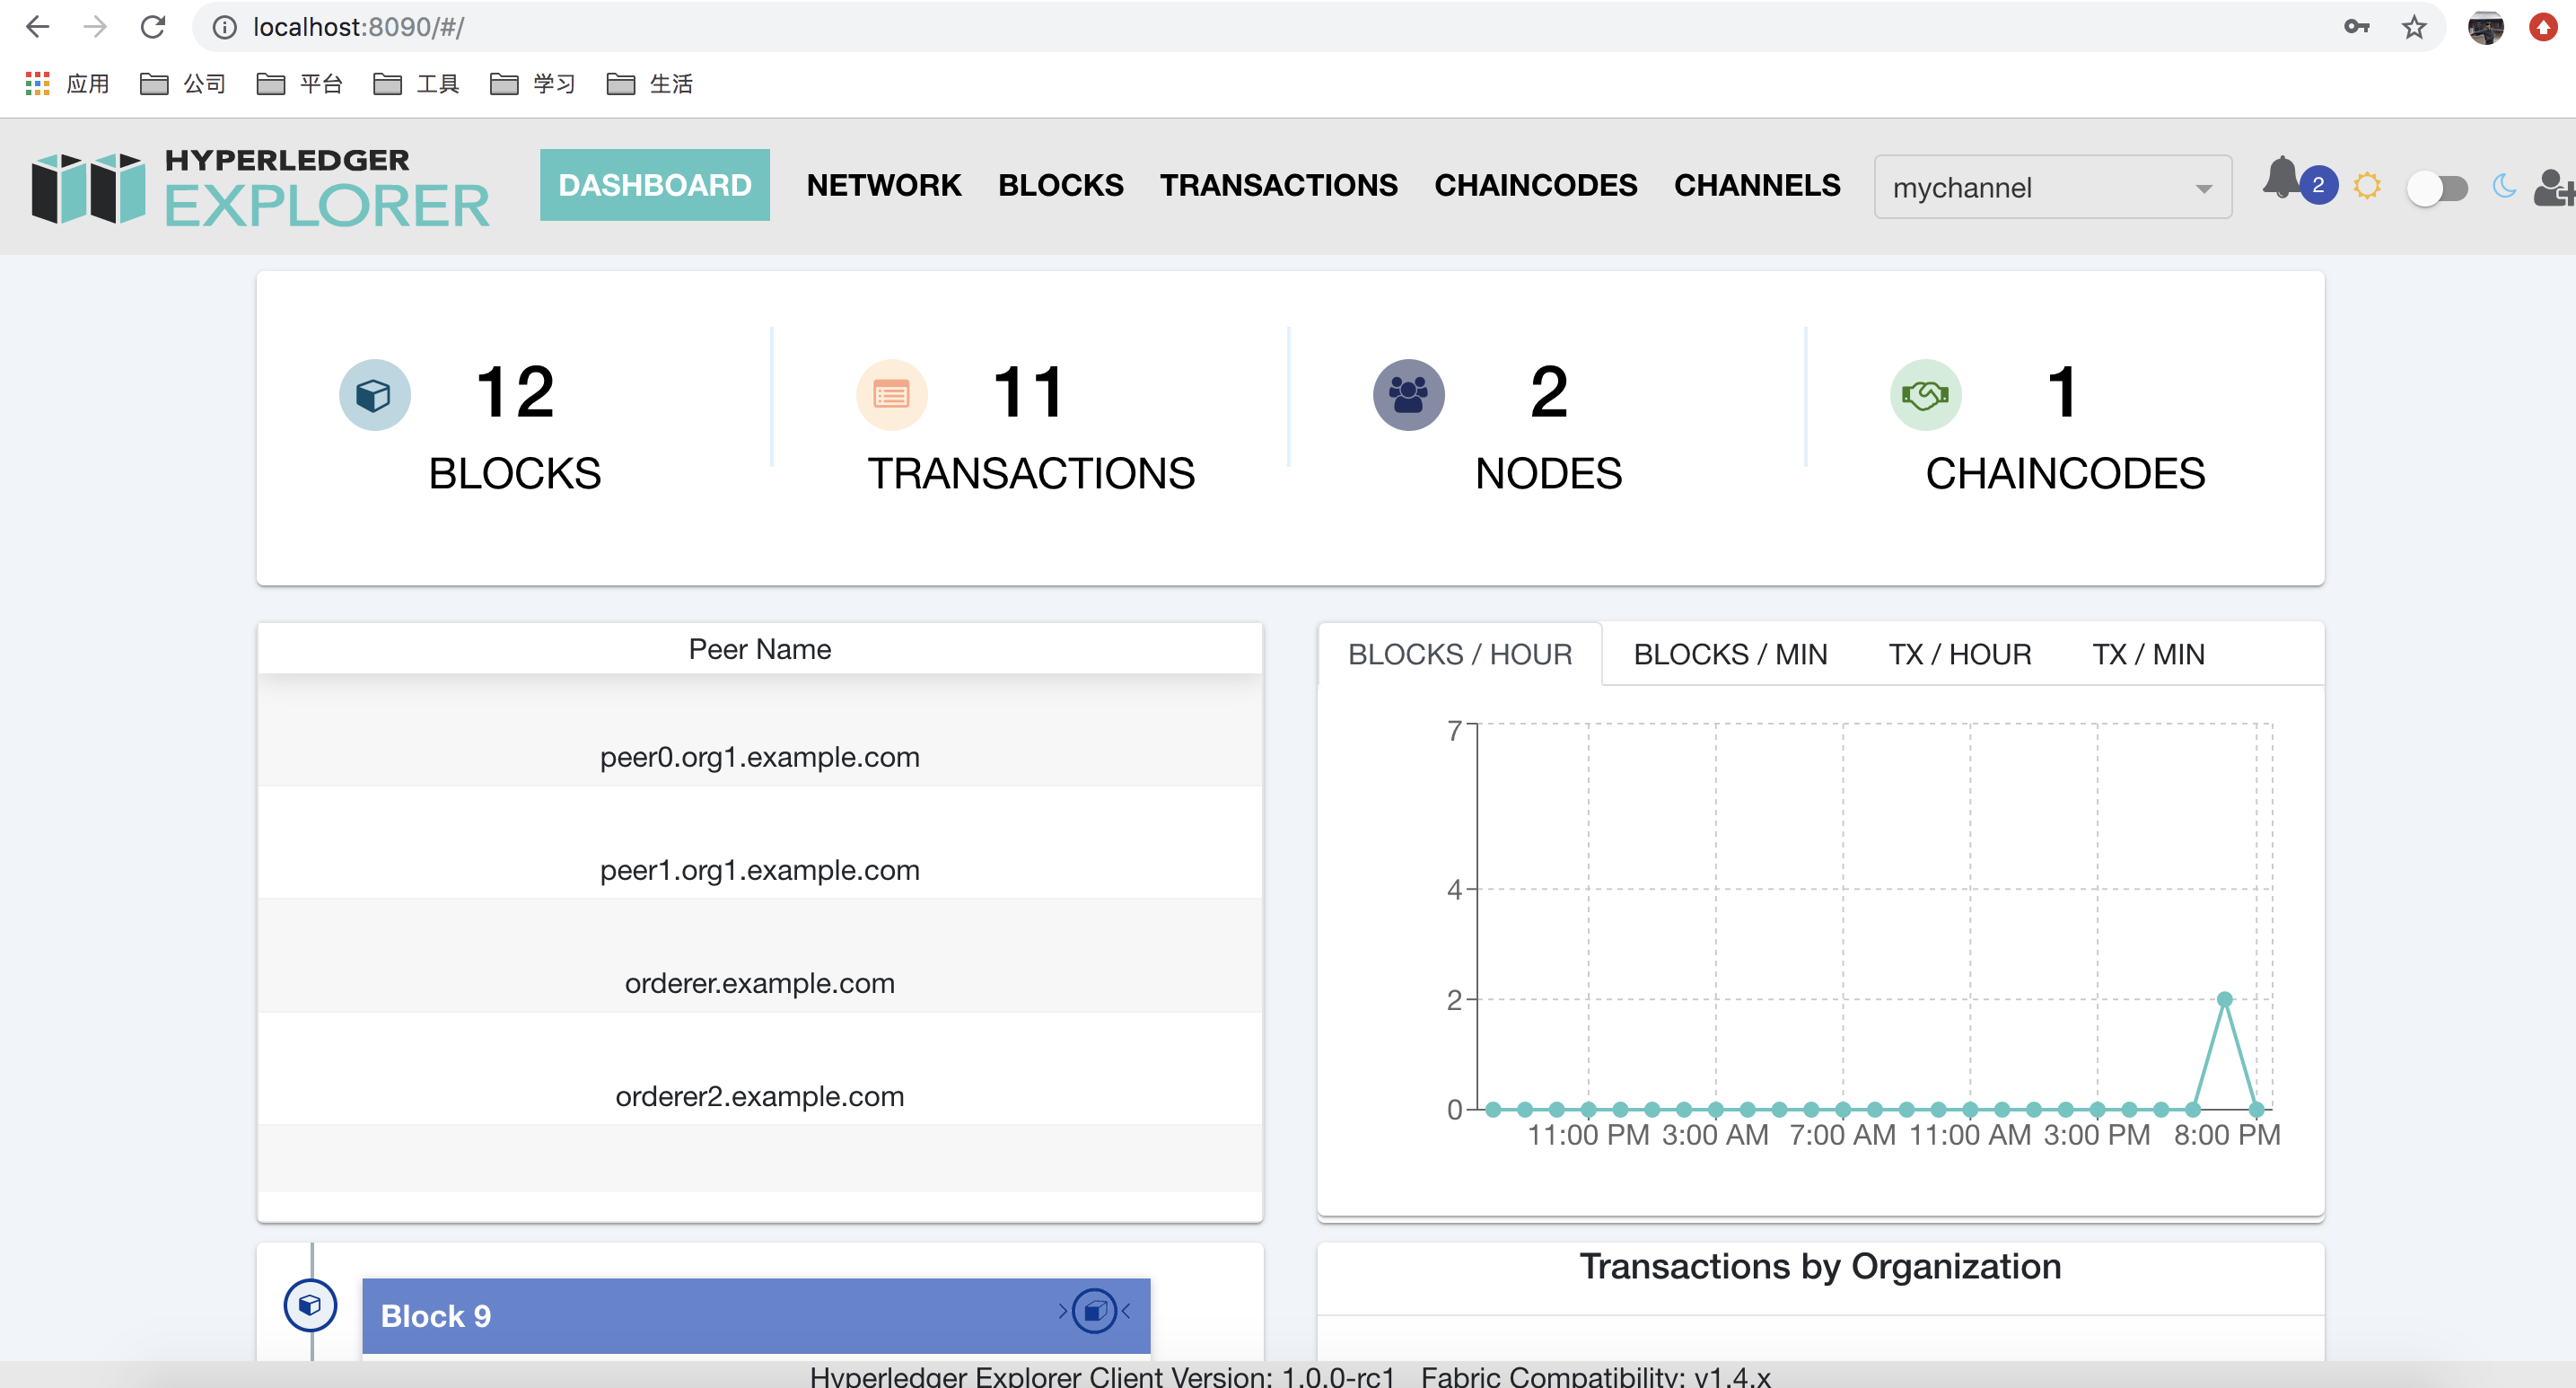Click the moon dark-mode icon
Viewport: 2576px width, 1388px height.
coord(2504,186)
